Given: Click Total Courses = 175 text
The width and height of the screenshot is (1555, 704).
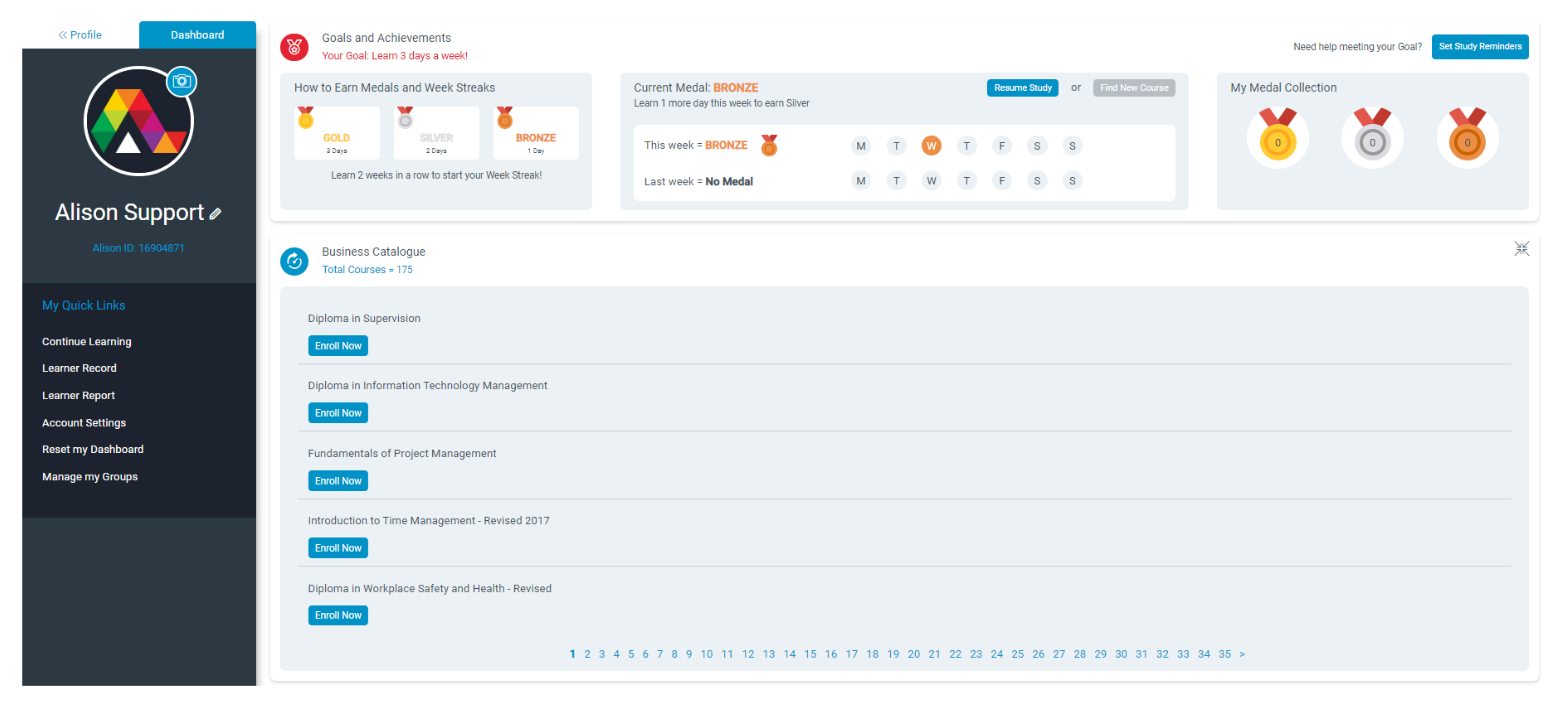Looking at the screenshot, I should pos(367,270).
